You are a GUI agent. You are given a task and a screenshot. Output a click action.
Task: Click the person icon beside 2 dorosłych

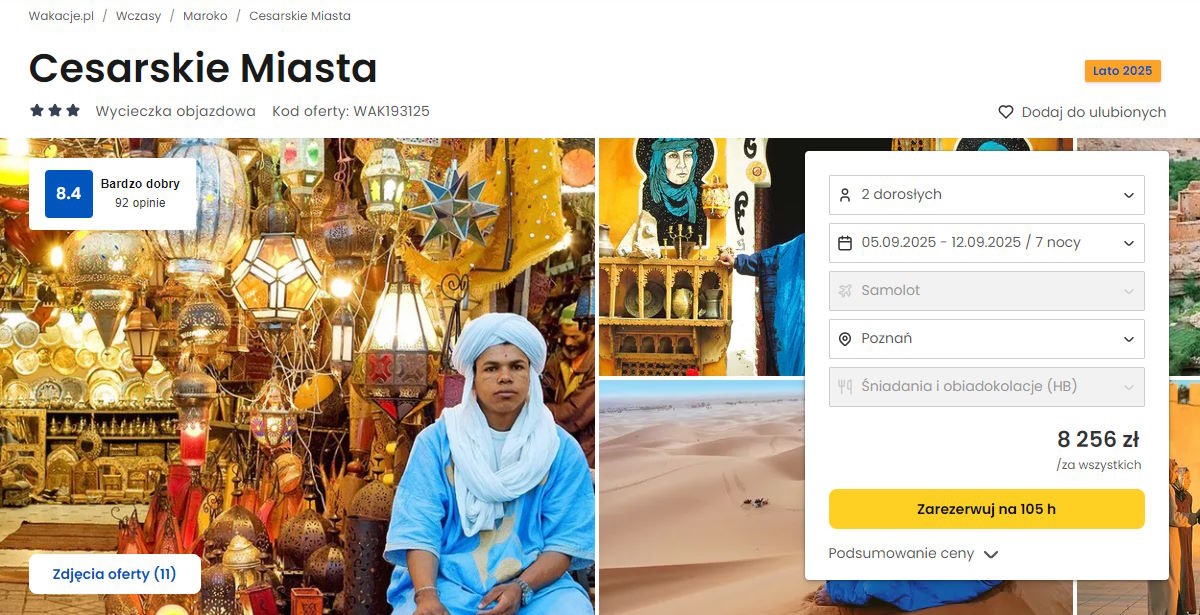(845, 195)
